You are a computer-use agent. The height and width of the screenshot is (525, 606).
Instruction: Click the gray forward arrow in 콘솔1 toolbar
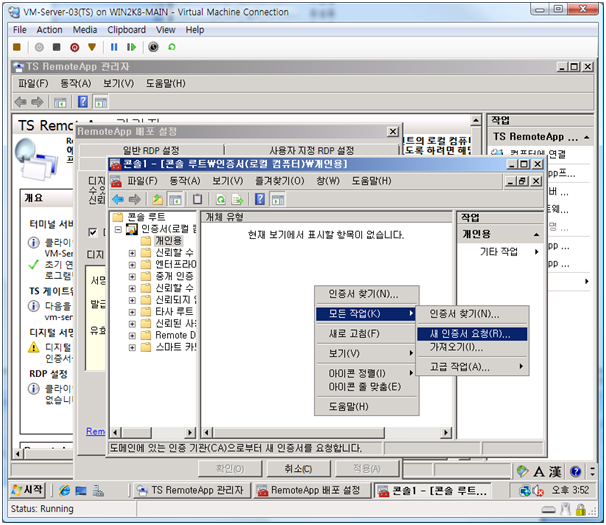click(x=134, y=199)
